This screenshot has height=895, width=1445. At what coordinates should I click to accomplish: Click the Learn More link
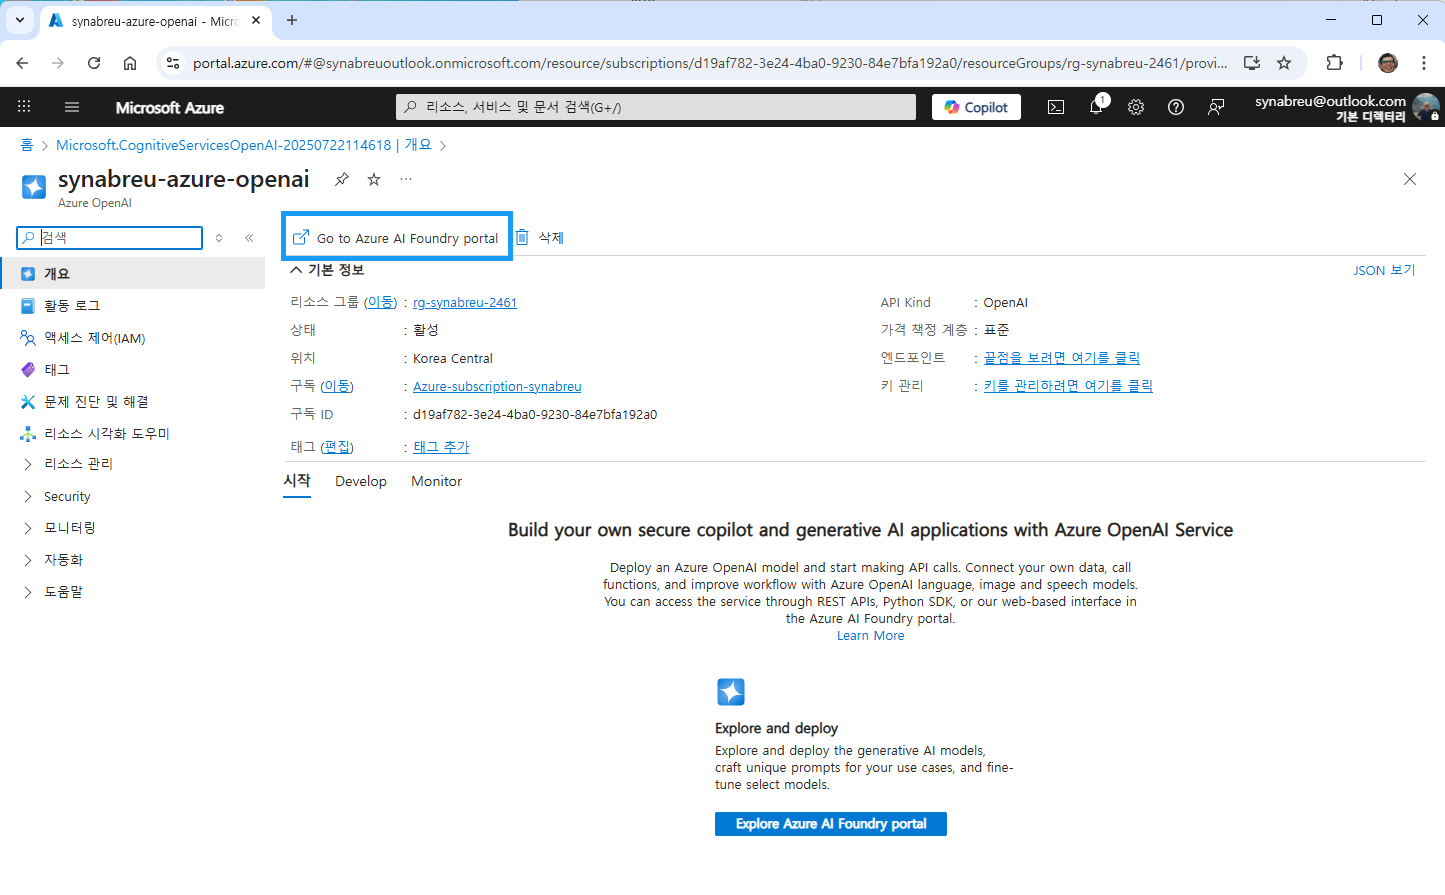click(871, 636)
